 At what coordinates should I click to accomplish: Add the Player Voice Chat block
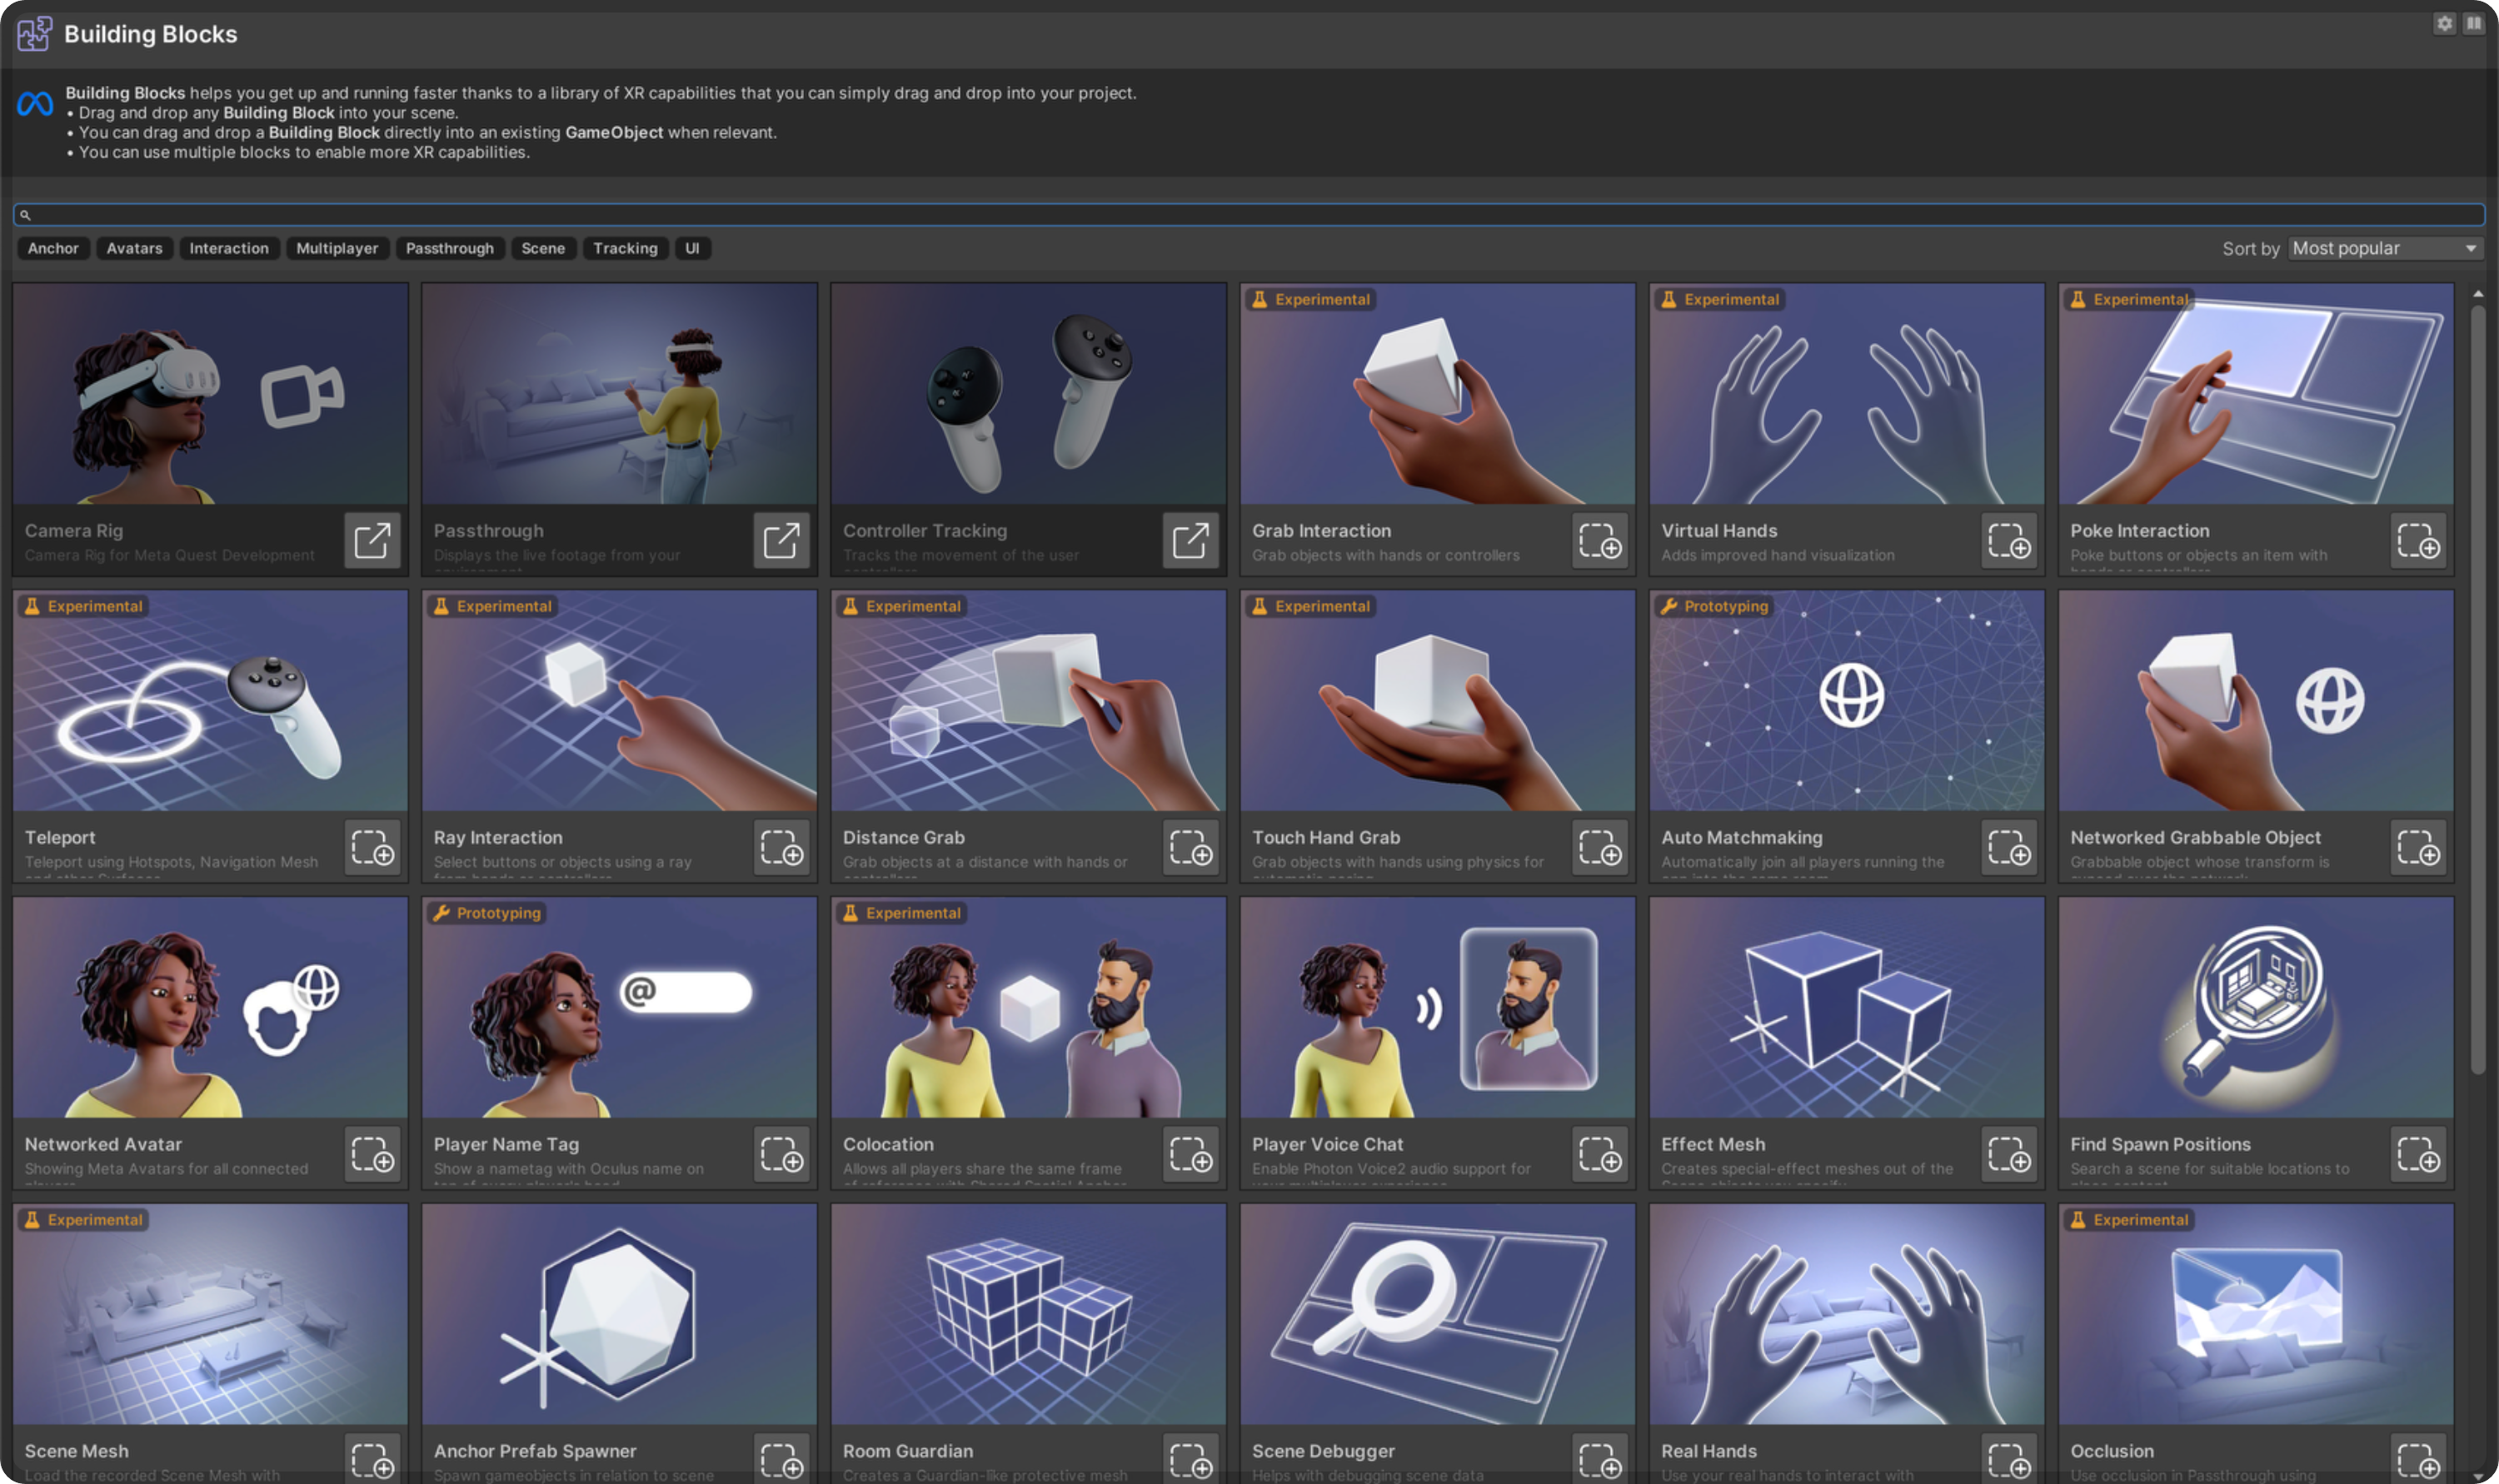point(1599,1155)
